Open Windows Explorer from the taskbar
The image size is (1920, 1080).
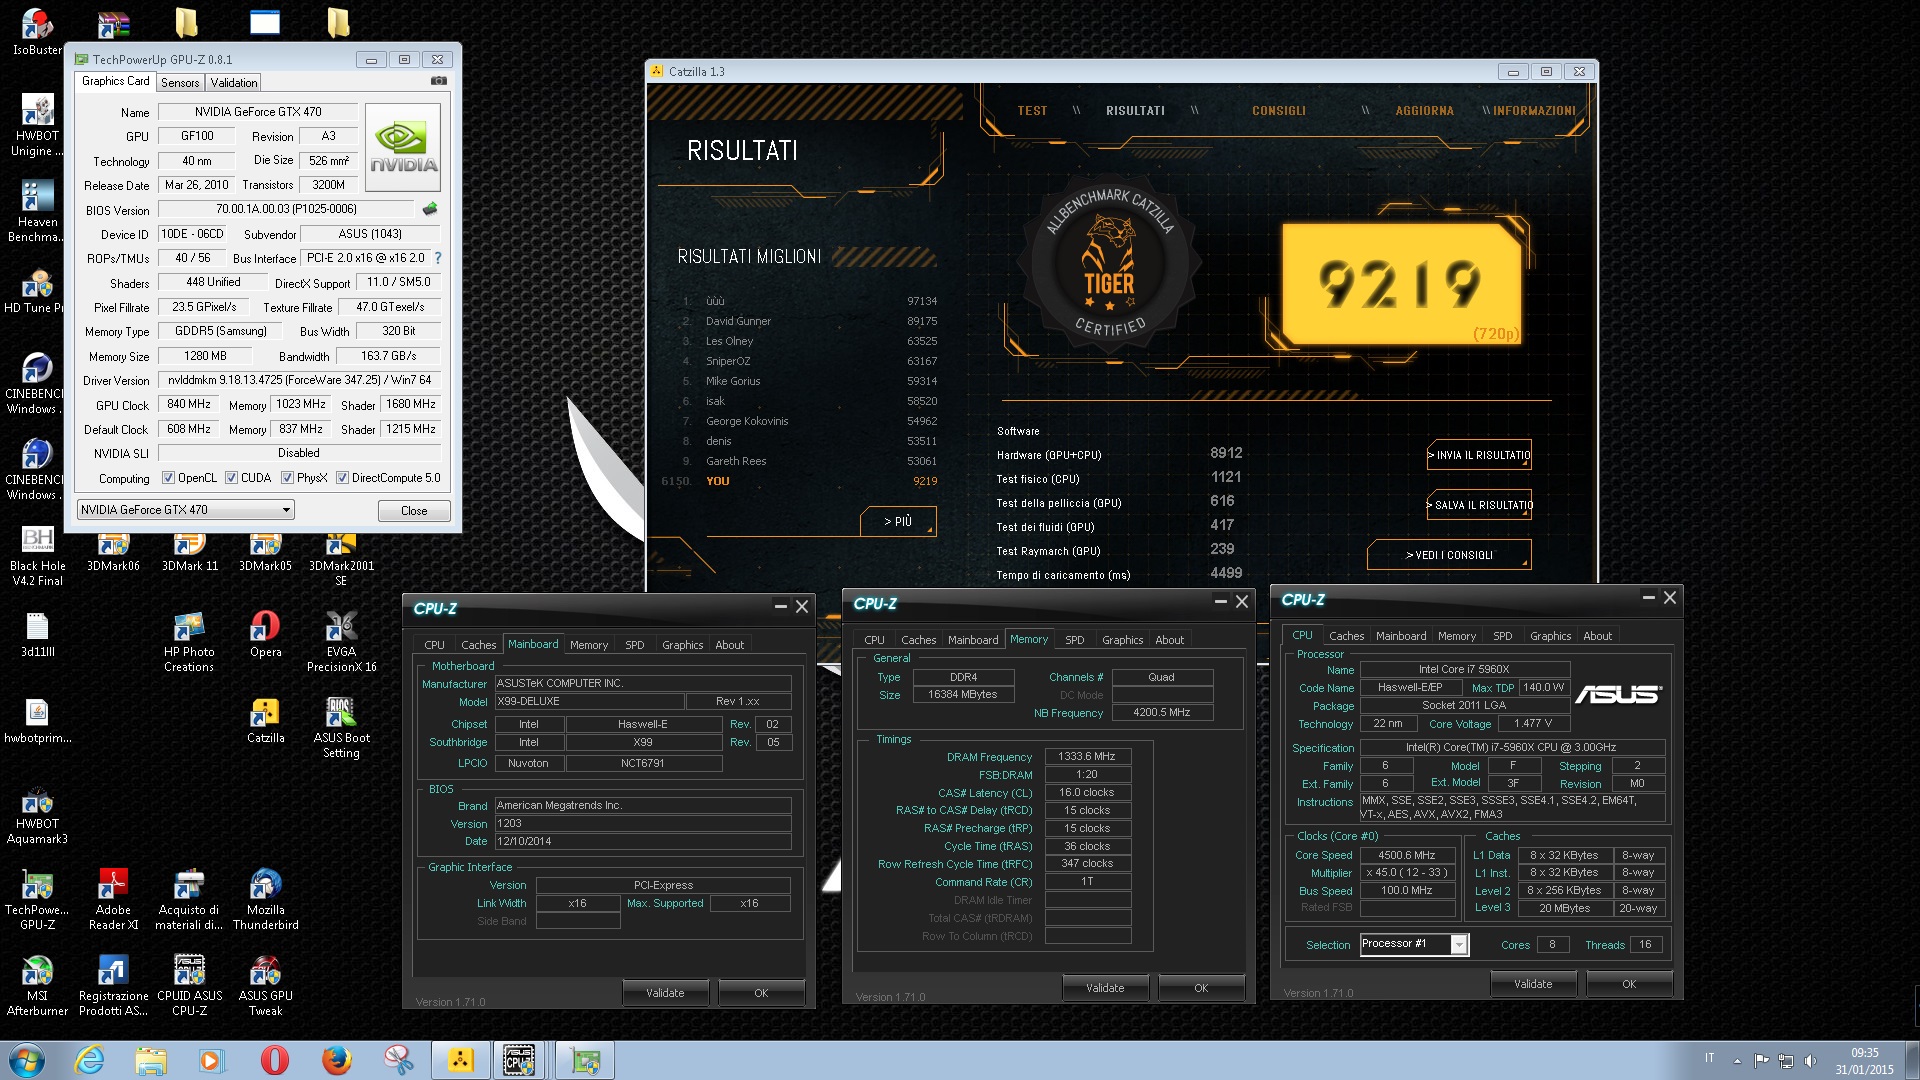(151, 1060)
